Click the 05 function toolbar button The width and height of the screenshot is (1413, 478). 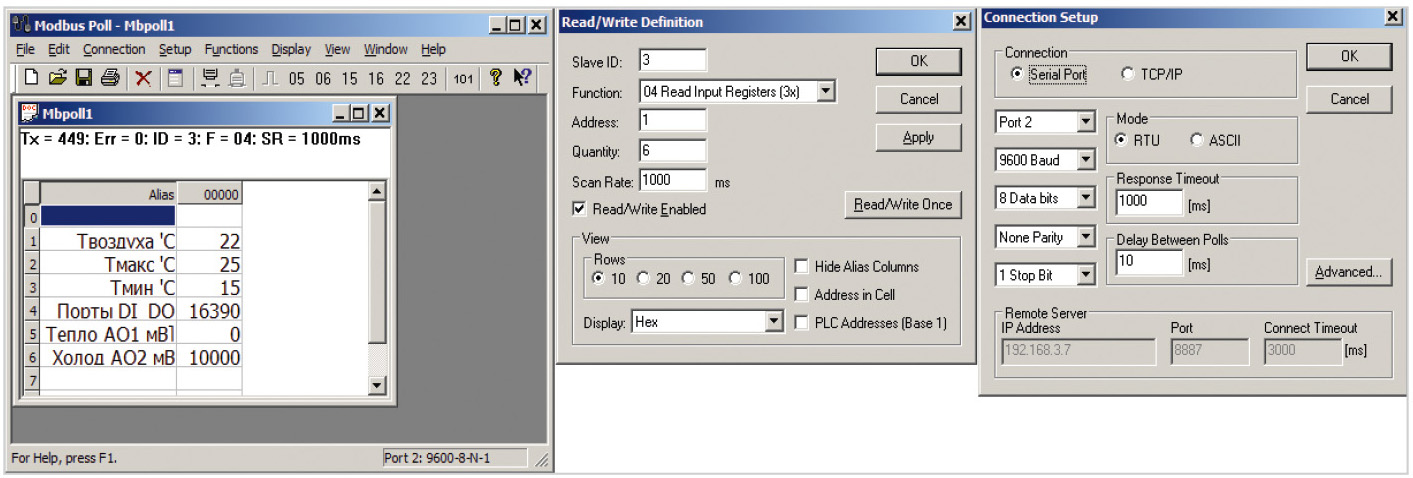pyautogui.click(x=297, y=79)
